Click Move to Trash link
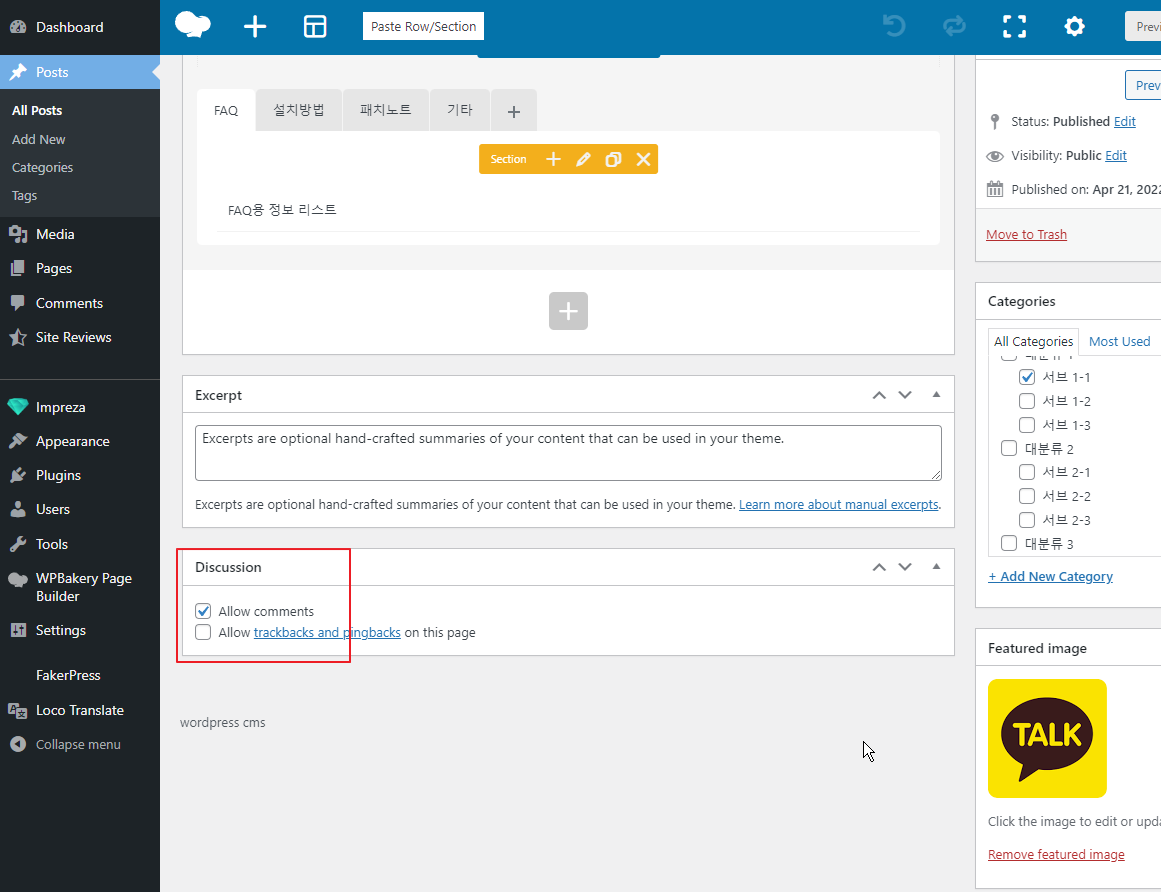Screen dimensions: 1161x892 coord(1026,235)
